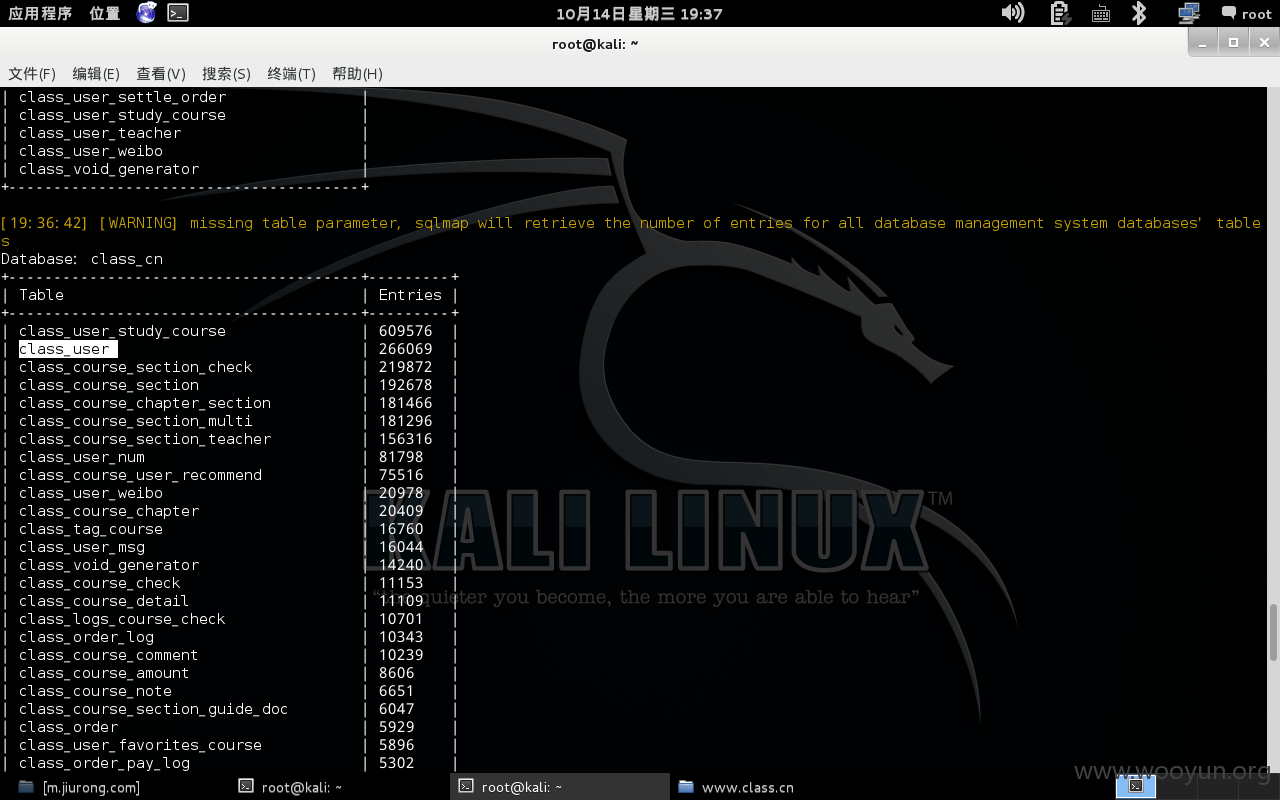Click the volume speaker icon

pyautogui.click(x=1012, y=13)
